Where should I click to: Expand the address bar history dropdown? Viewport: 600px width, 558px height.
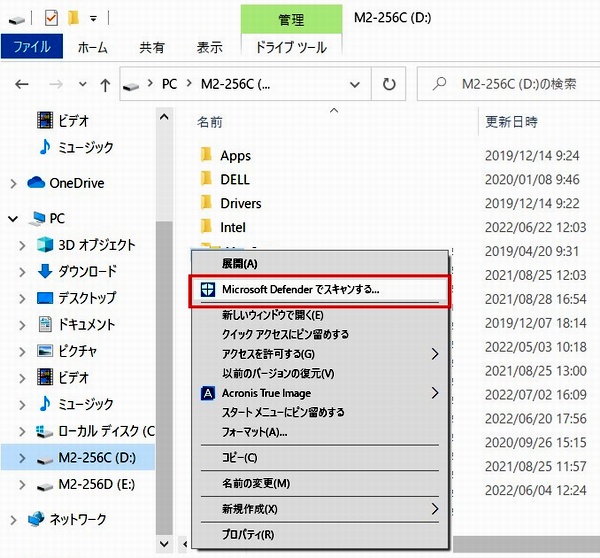pyautogui.click(x=355, y=84)
